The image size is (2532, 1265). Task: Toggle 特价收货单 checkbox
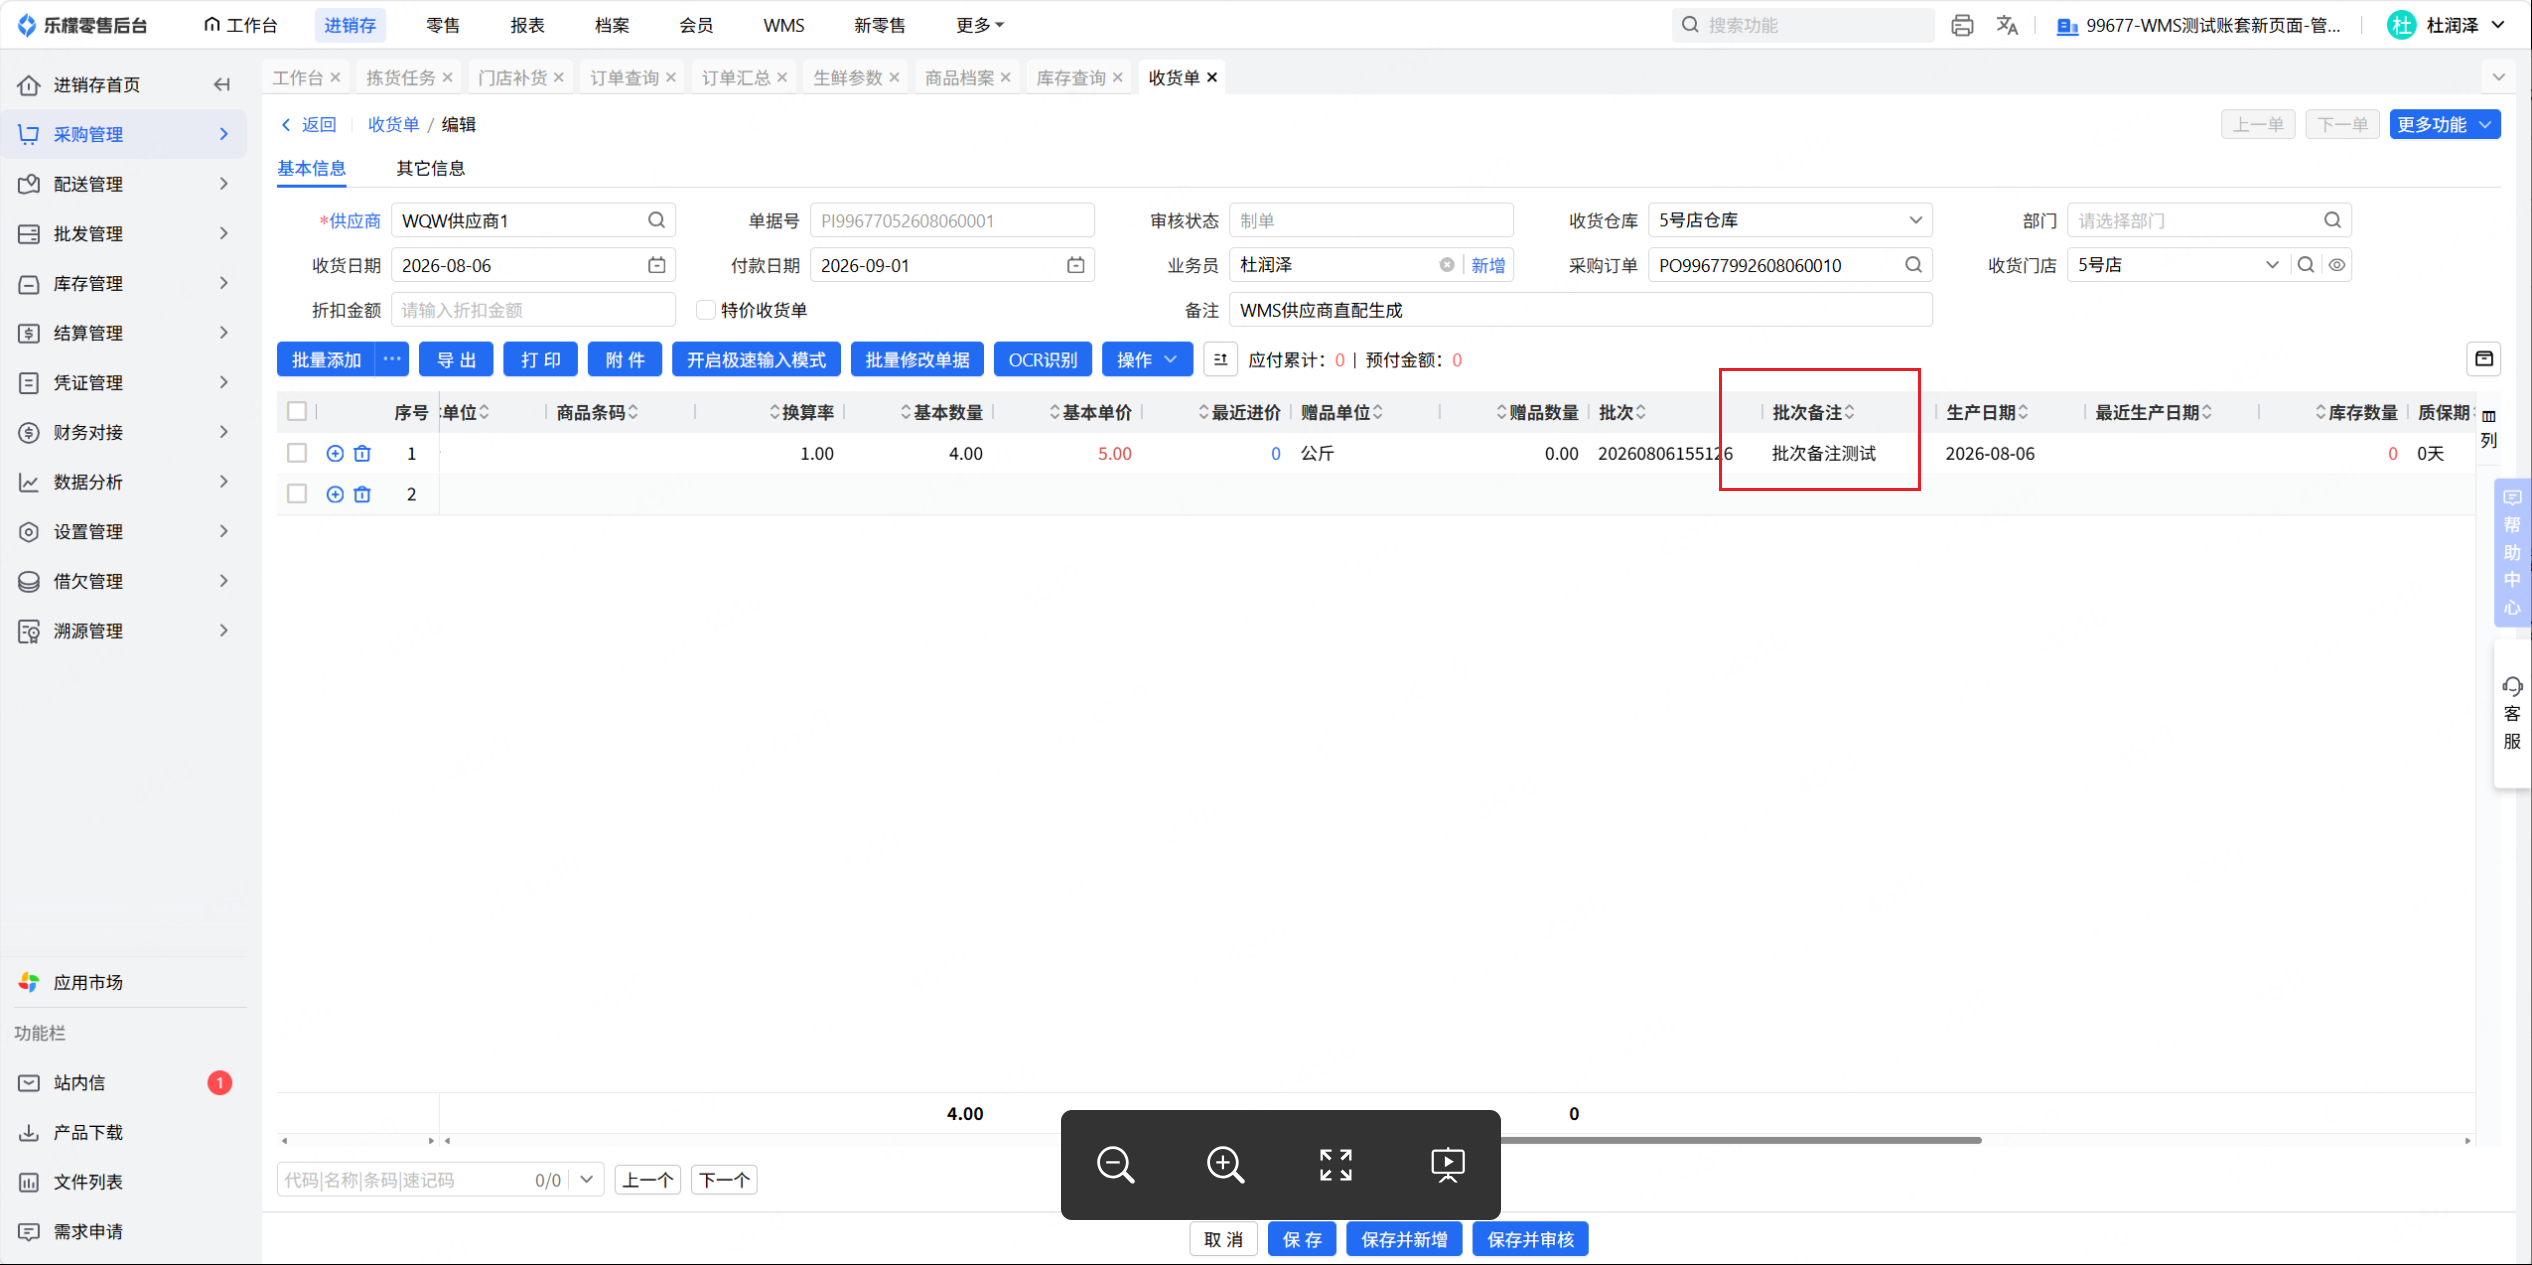(x=705, y=310)
